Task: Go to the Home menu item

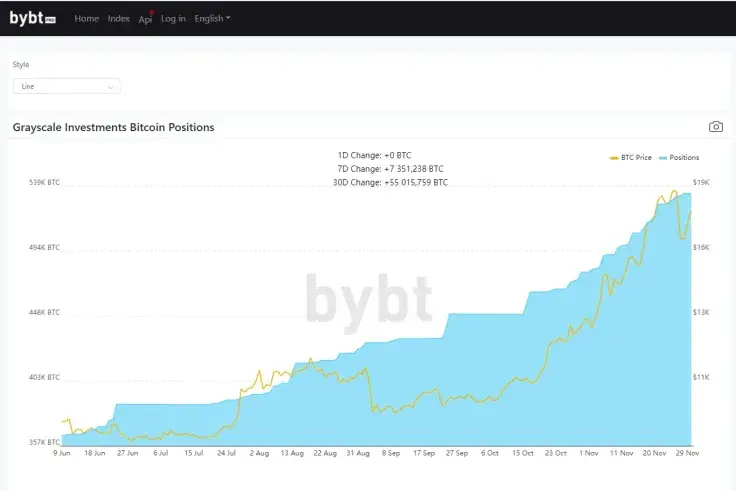Action: coord(87,18)
